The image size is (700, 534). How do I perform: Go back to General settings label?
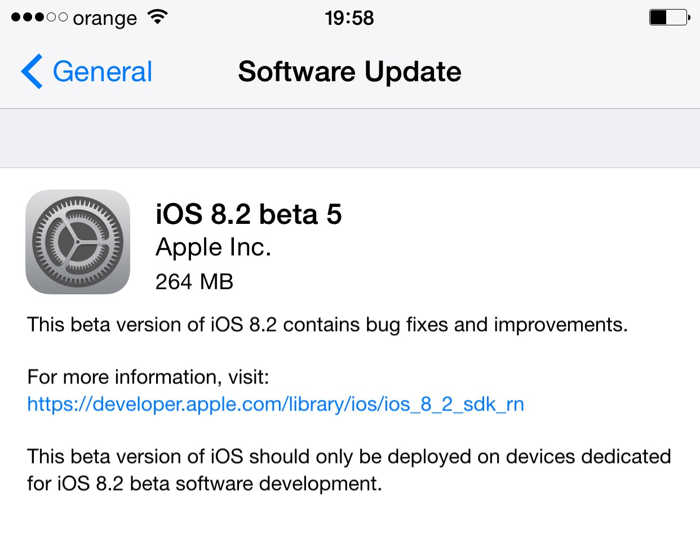[102, 72]
